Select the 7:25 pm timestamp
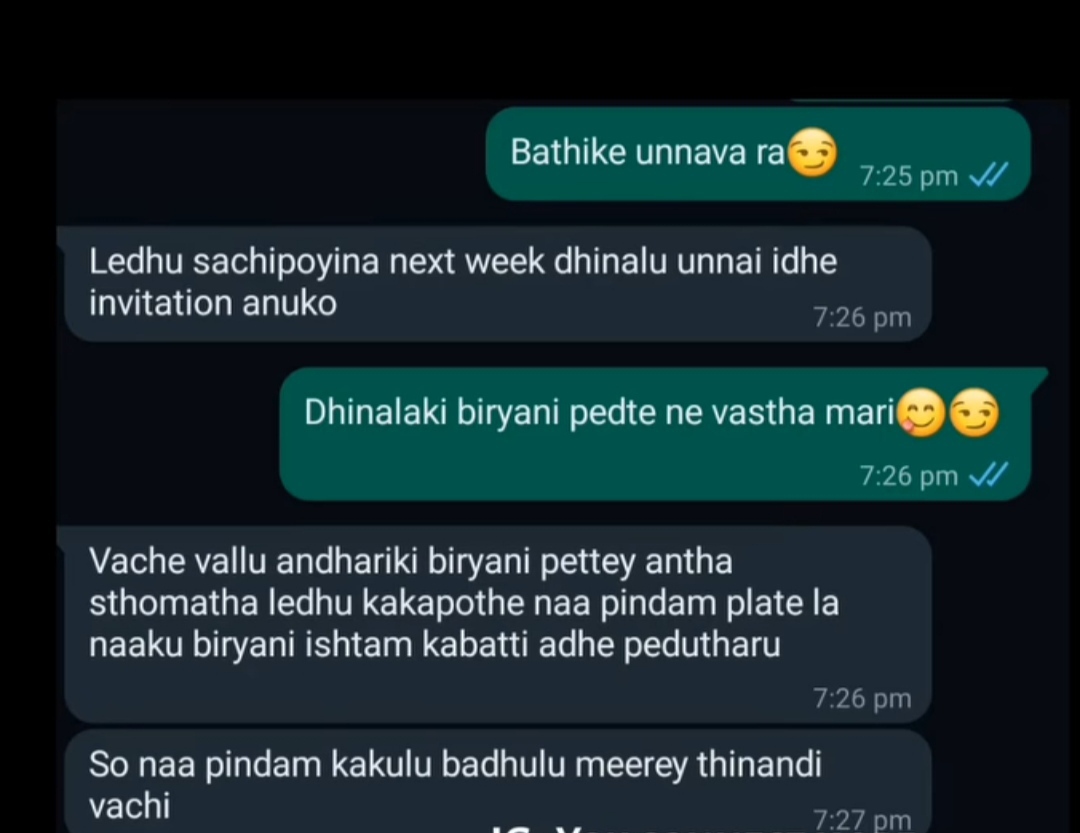 pyautogui.click(x=908, y=176)
